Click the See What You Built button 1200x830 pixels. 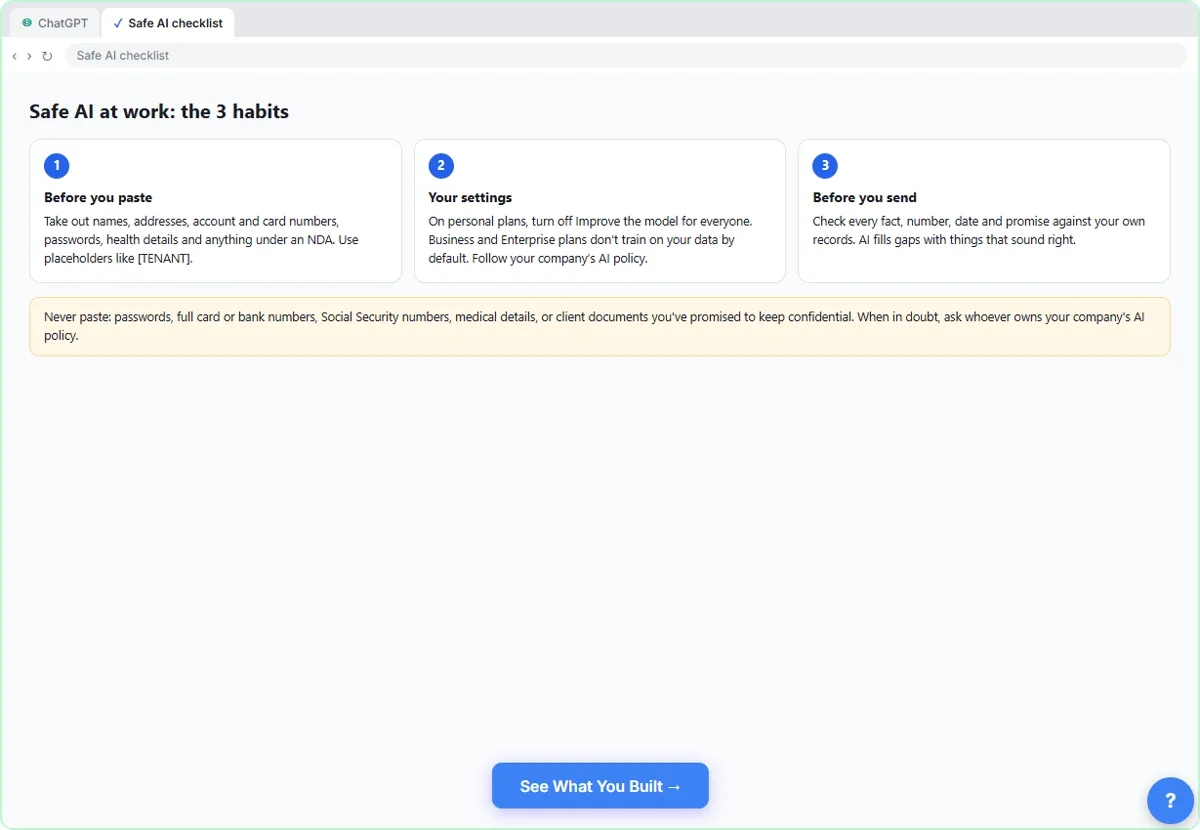(x=600, y=786)
